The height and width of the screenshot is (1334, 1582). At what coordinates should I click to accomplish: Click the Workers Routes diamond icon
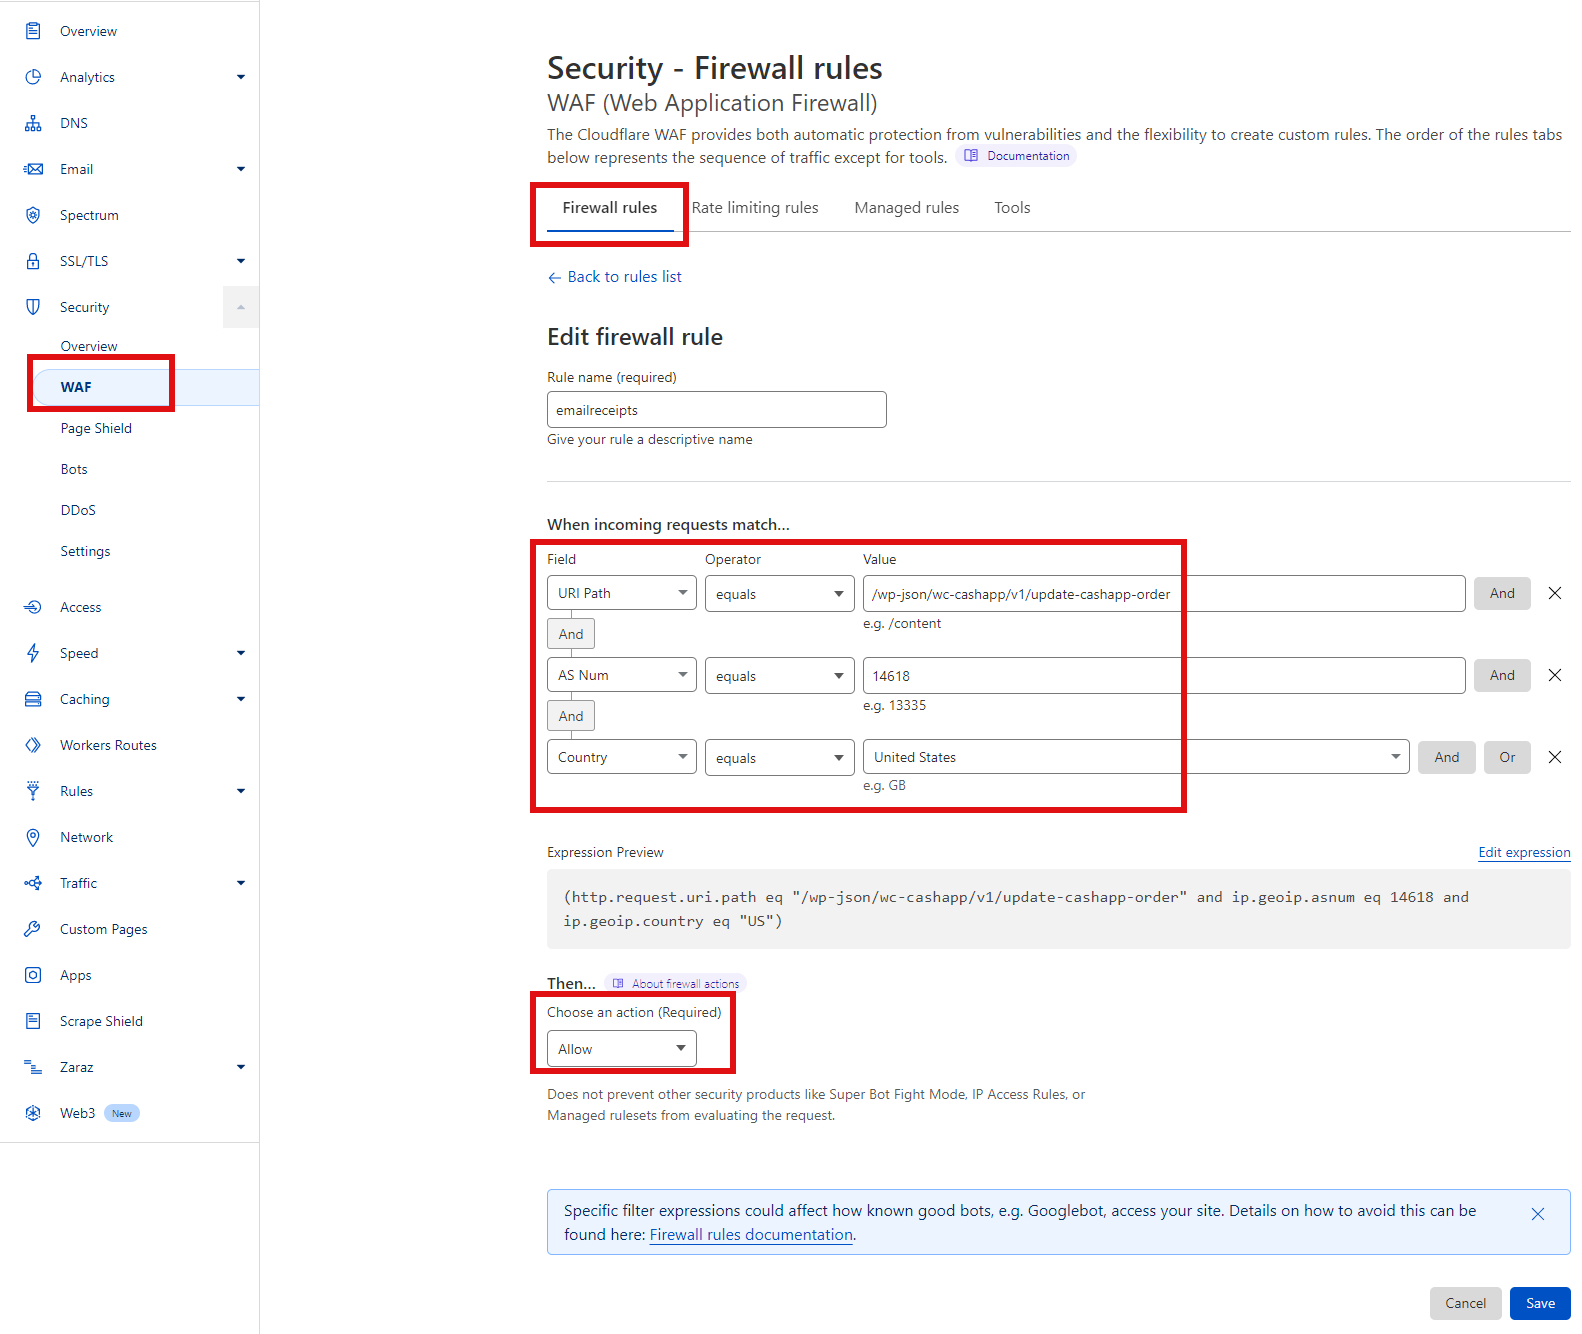point(33,745)
